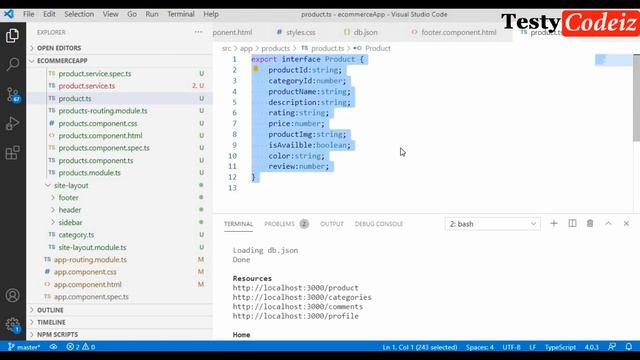Expand the NPM Scripts section
Image resolution: width=640 pixels, height=360 pixels.
click(120, 334)
